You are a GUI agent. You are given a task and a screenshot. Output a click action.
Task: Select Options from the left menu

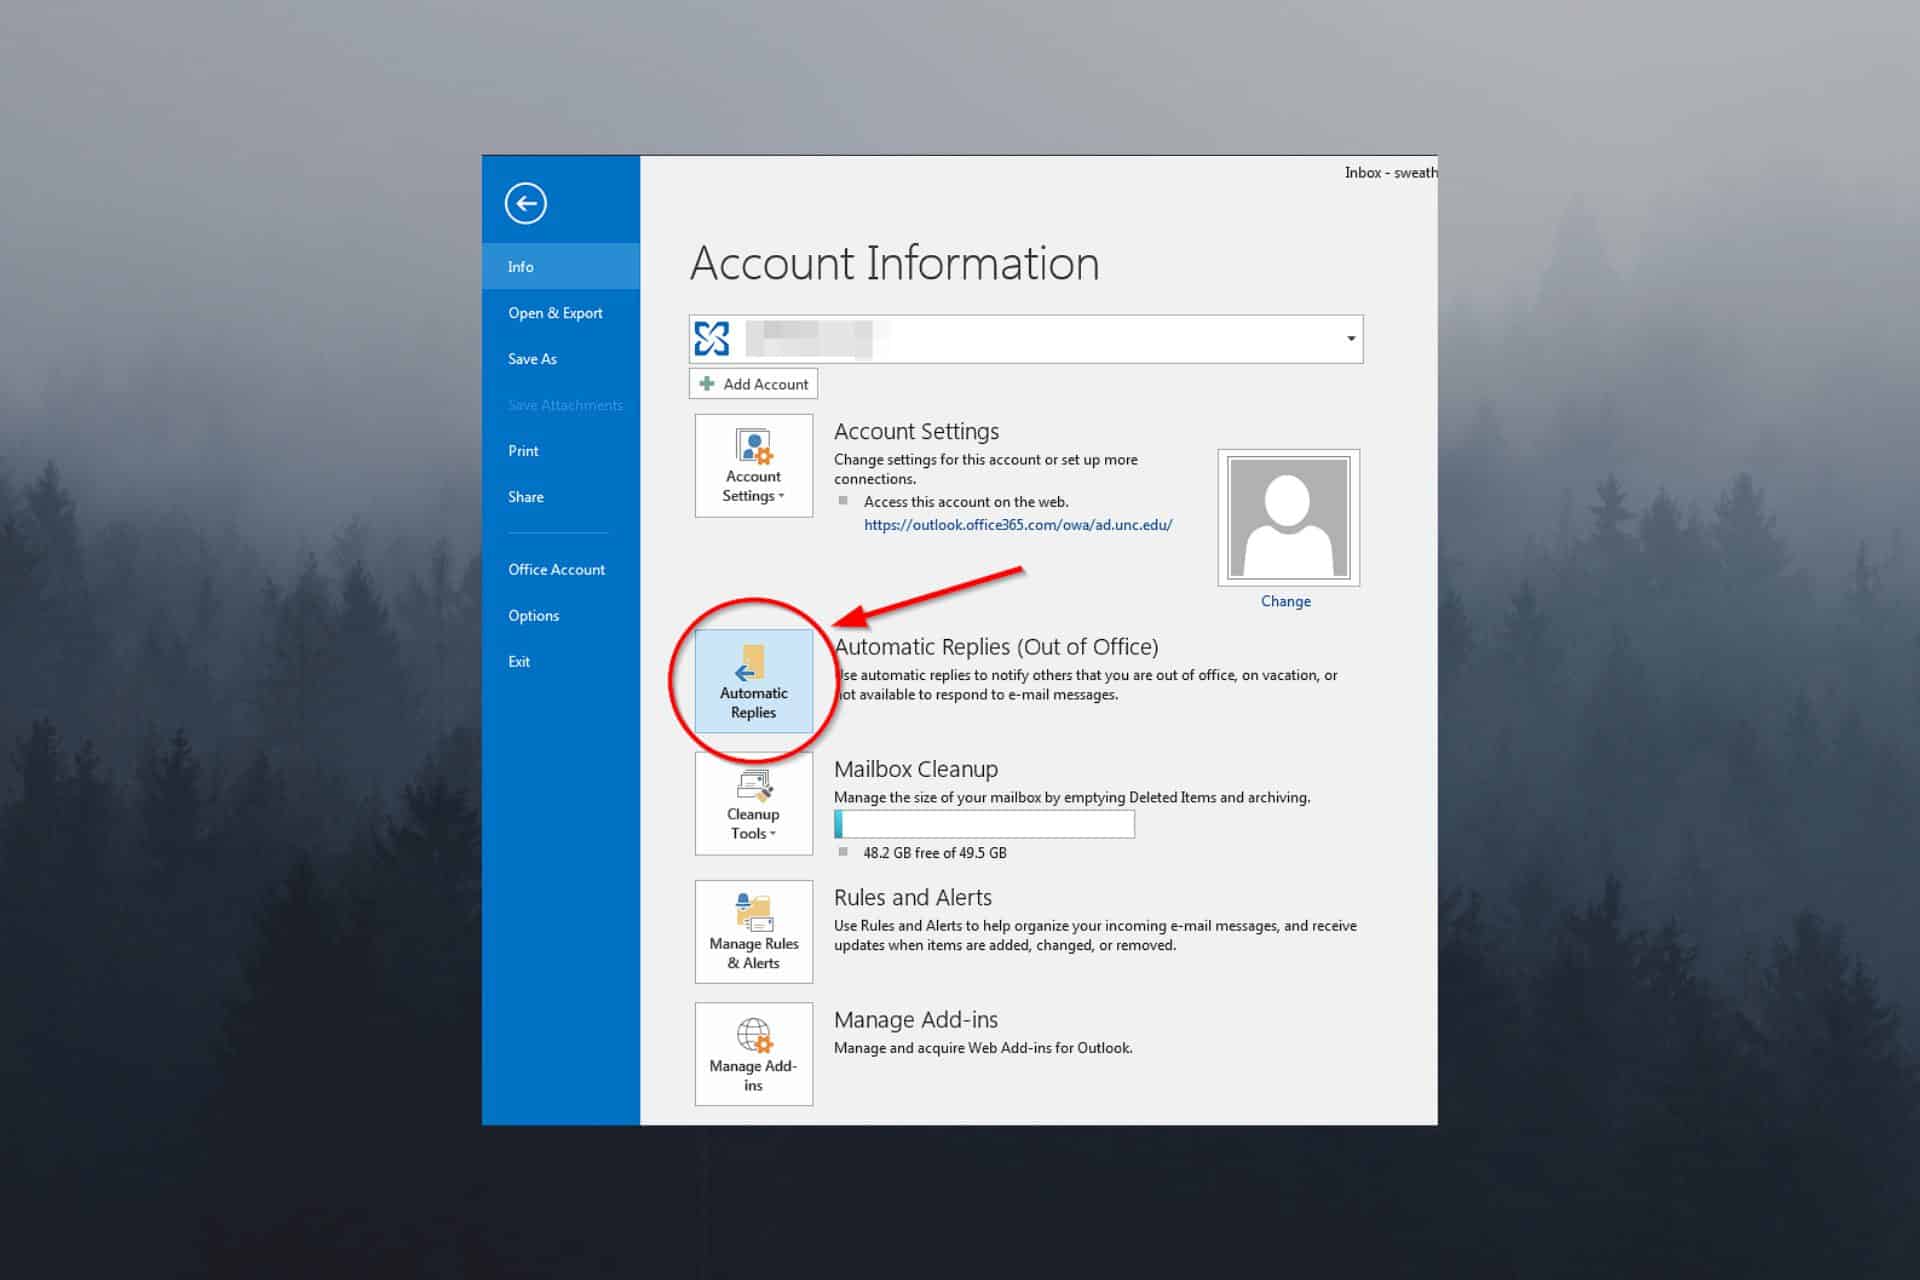(534, 616)
